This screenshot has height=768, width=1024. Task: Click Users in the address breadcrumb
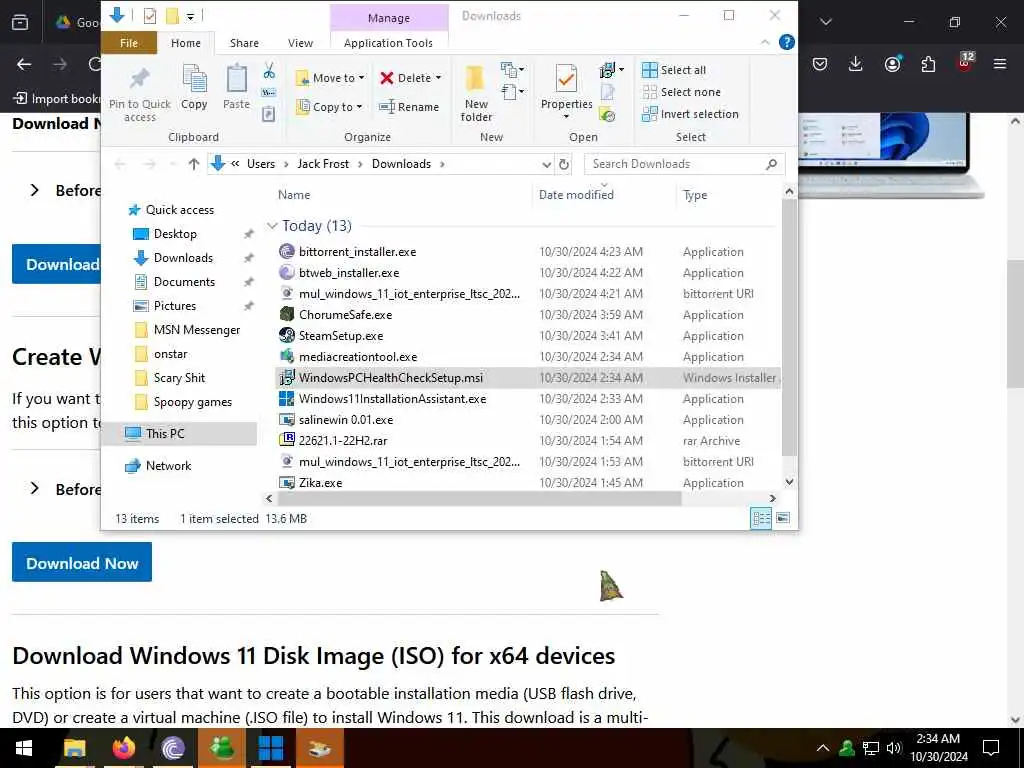(261, 164)
